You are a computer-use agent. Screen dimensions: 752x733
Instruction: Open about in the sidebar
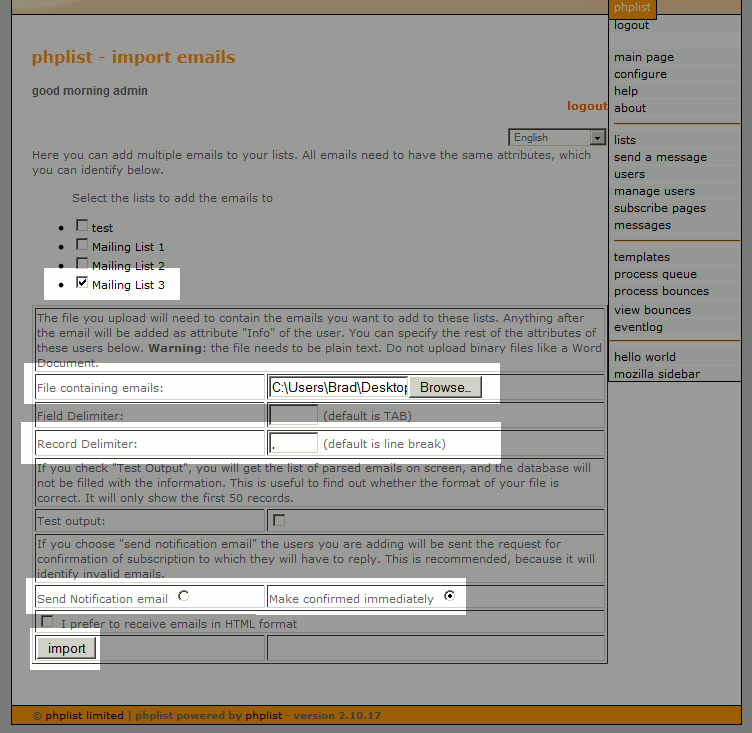coord(630,108)
